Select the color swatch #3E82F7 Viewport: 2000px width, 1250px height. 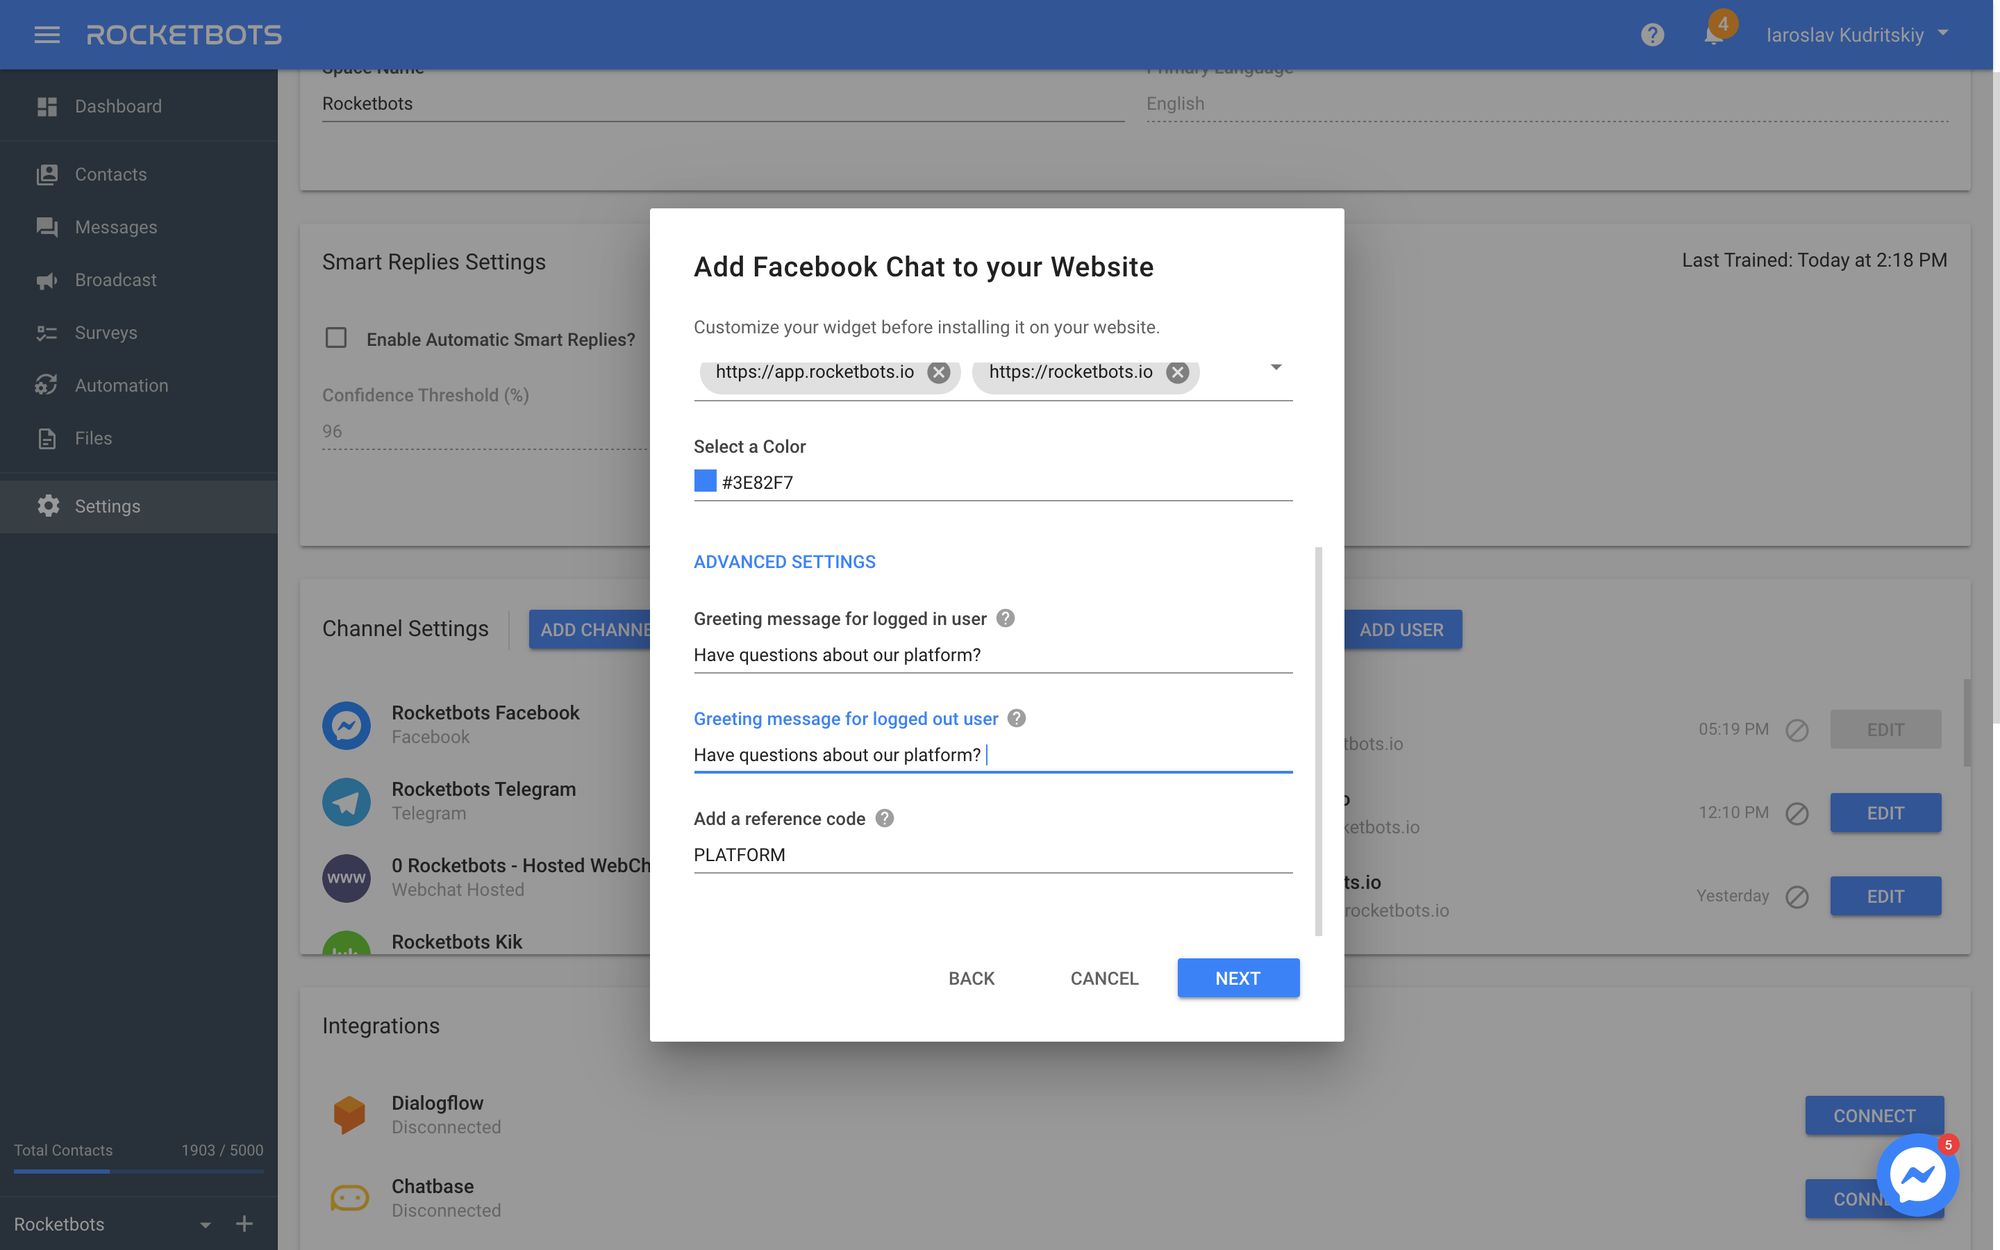(x=704, y=481)
